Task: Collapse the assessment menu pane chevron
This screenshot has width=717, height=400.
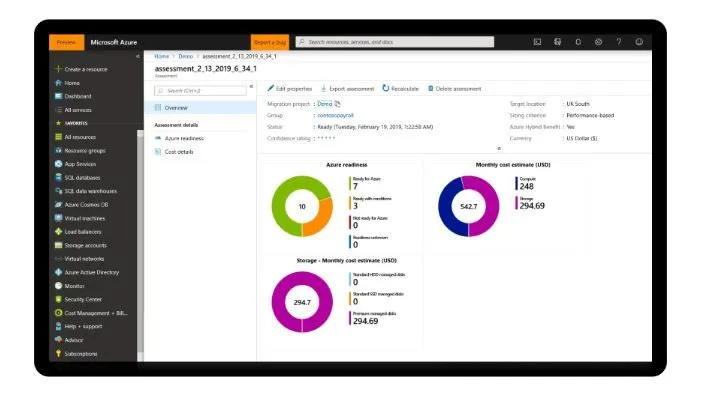Action: tap(251, 86)
